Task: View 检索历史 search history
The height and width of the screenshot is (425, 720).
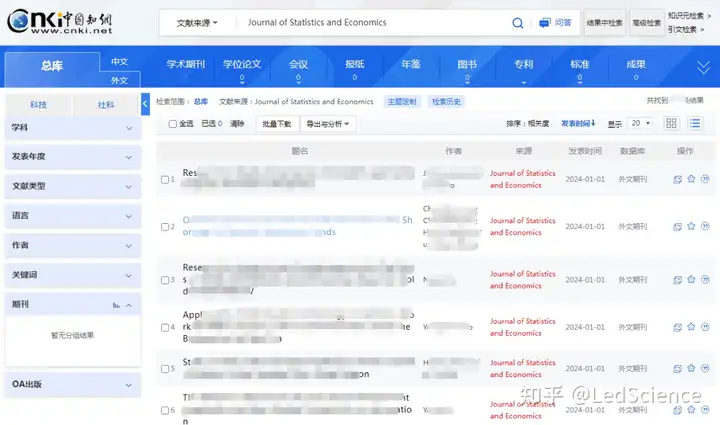Action: [x=446, y=102]
